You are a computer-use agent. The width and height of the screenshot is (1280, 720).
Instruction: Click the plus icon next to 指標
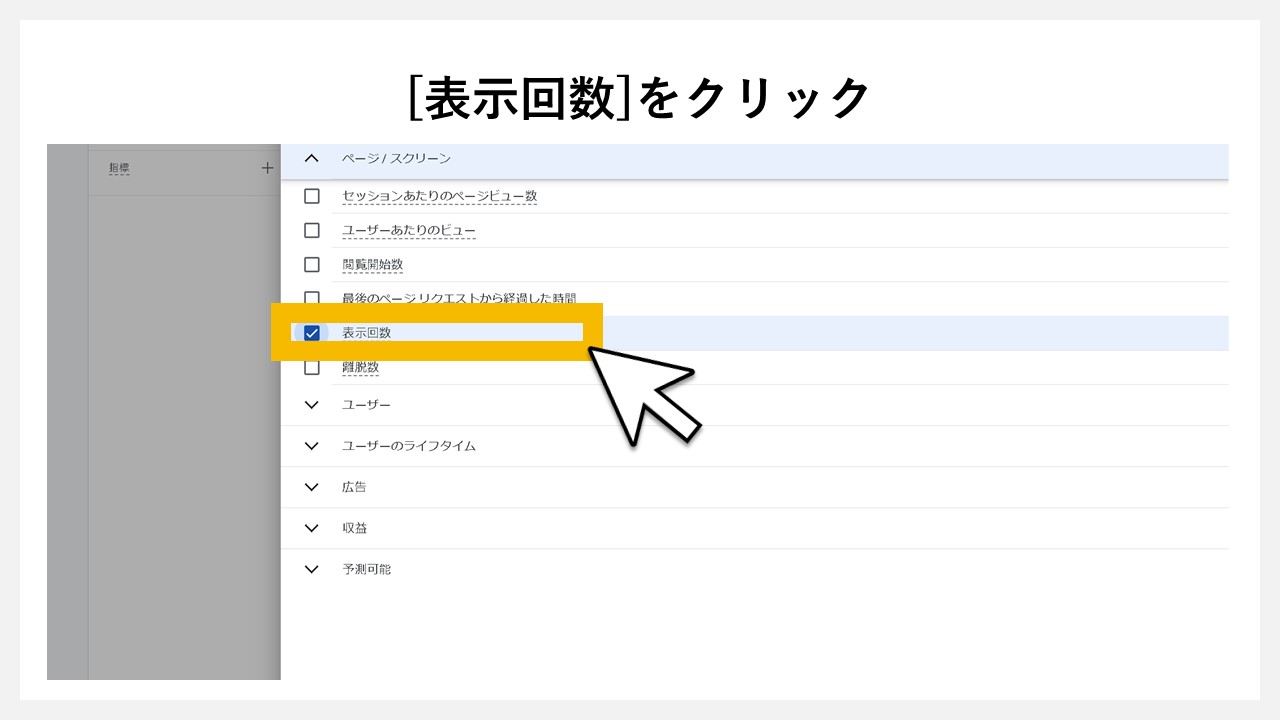point(266,168)
